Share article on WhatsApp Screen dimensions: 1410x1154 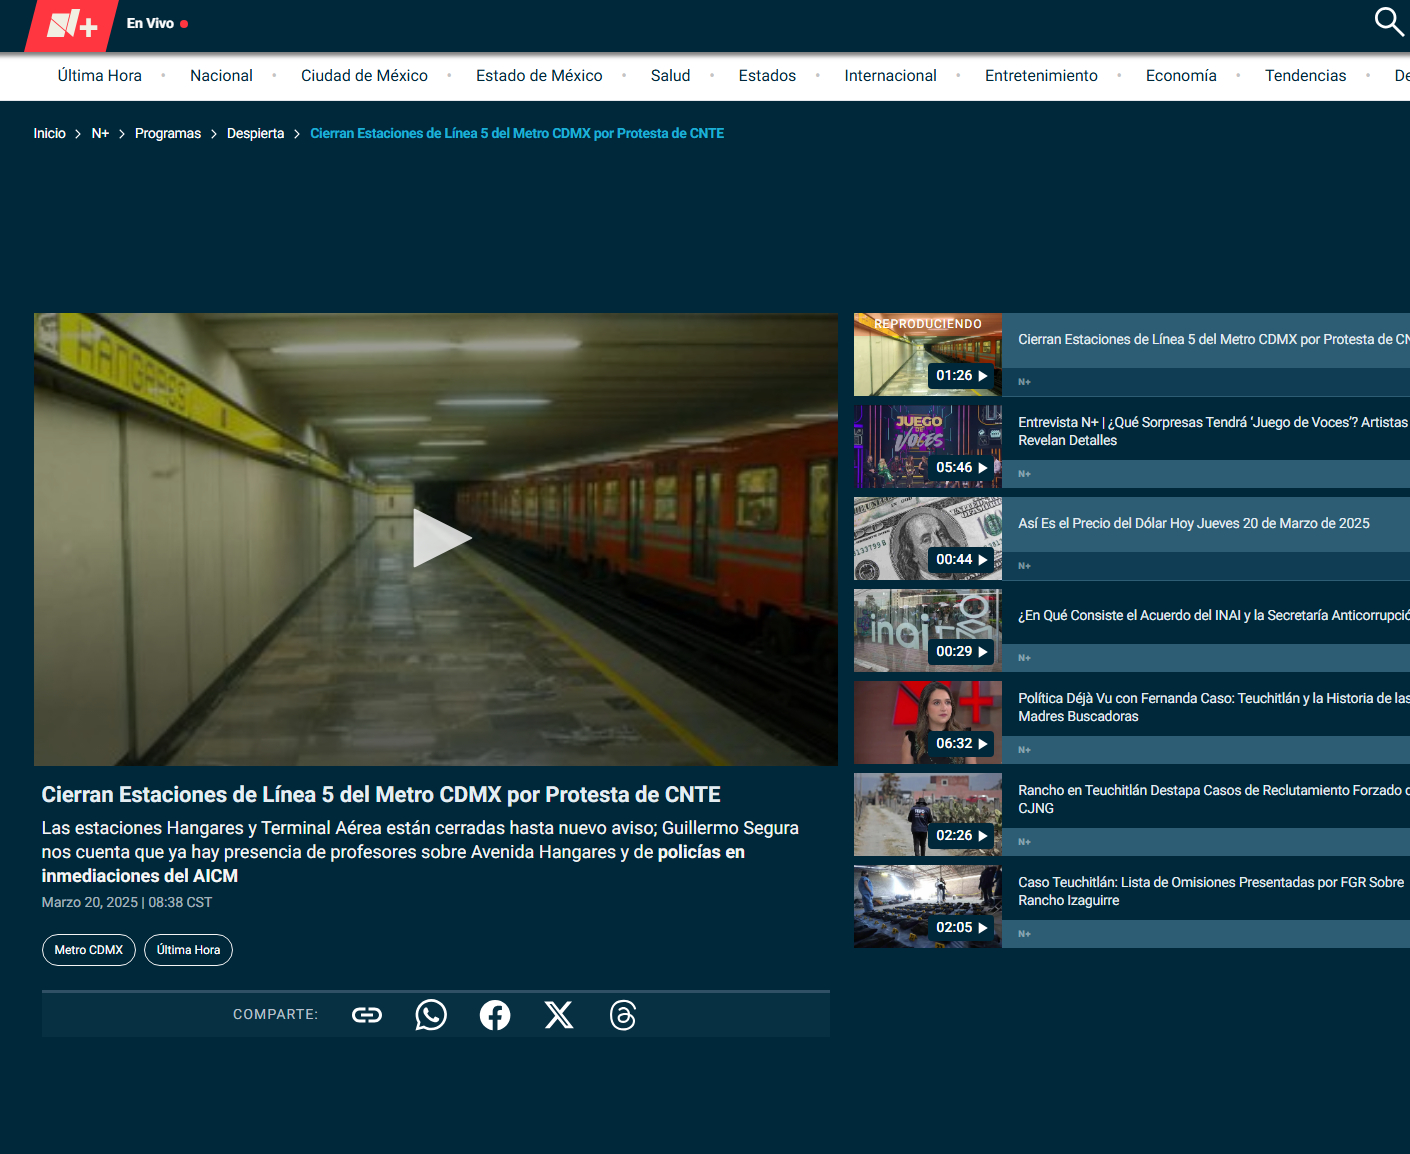[x=431, y=1015]
